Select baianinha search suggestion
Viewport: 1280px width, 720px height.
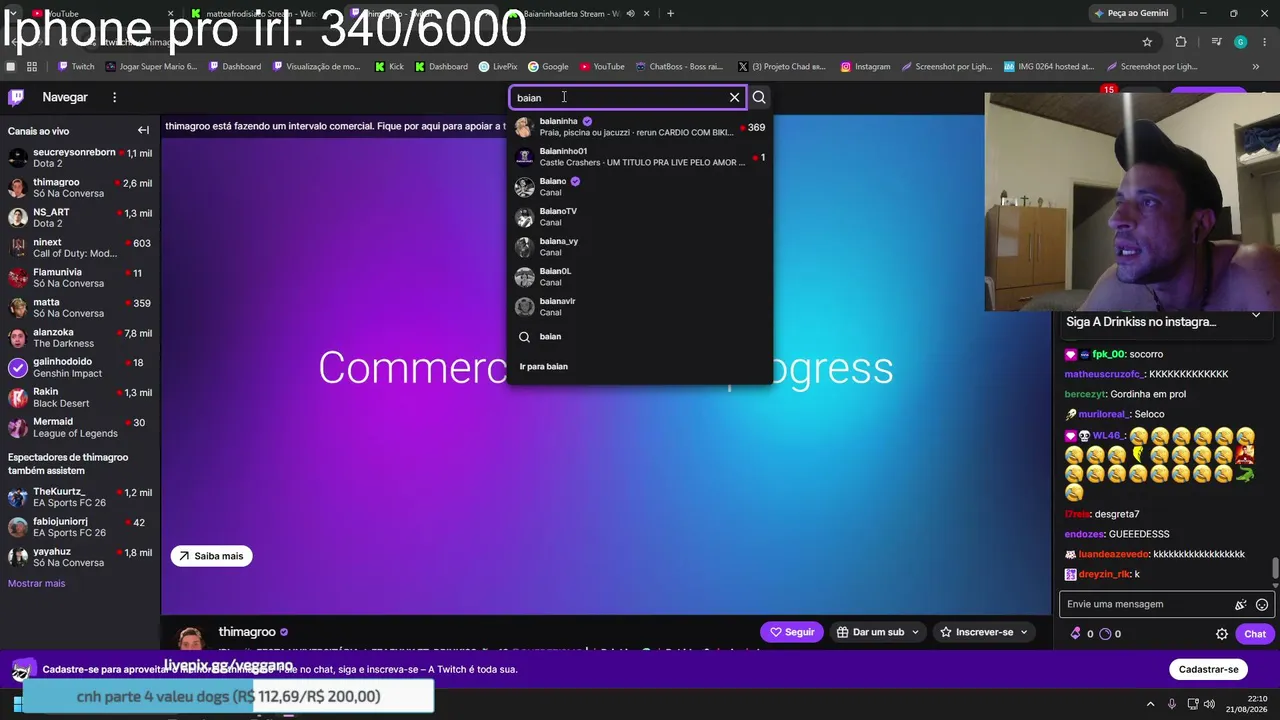(640, 127)
